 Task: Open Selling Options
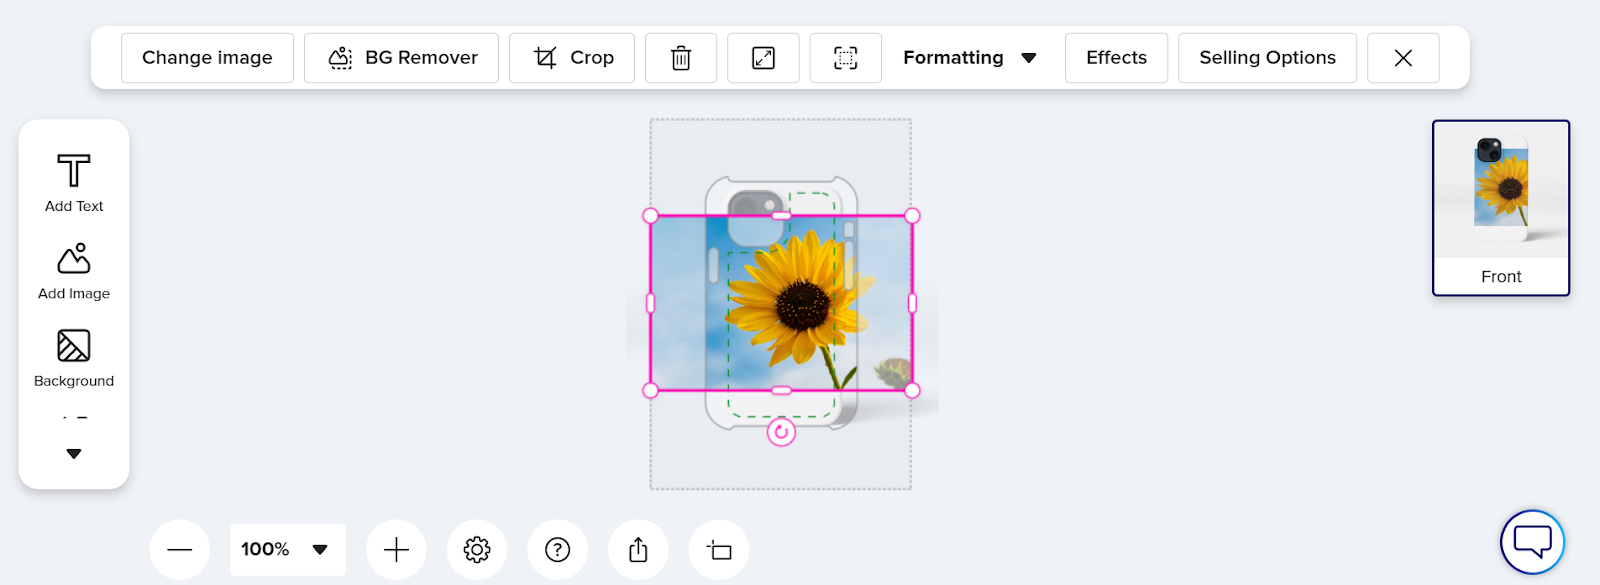point(1267,58)
